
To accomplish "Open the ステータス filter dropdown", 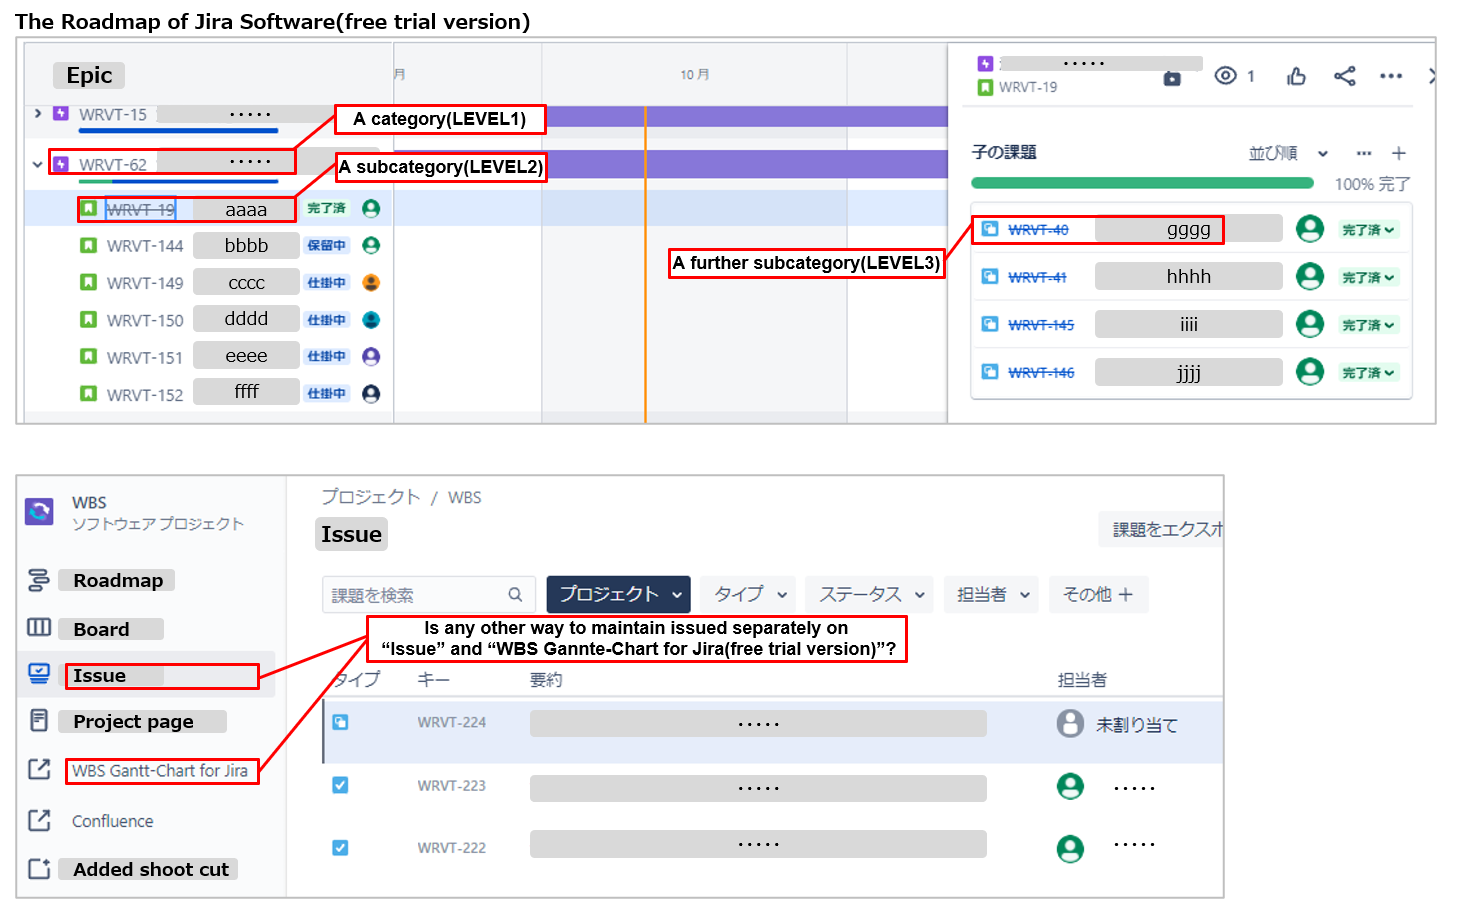I will [x=869, y=594].
